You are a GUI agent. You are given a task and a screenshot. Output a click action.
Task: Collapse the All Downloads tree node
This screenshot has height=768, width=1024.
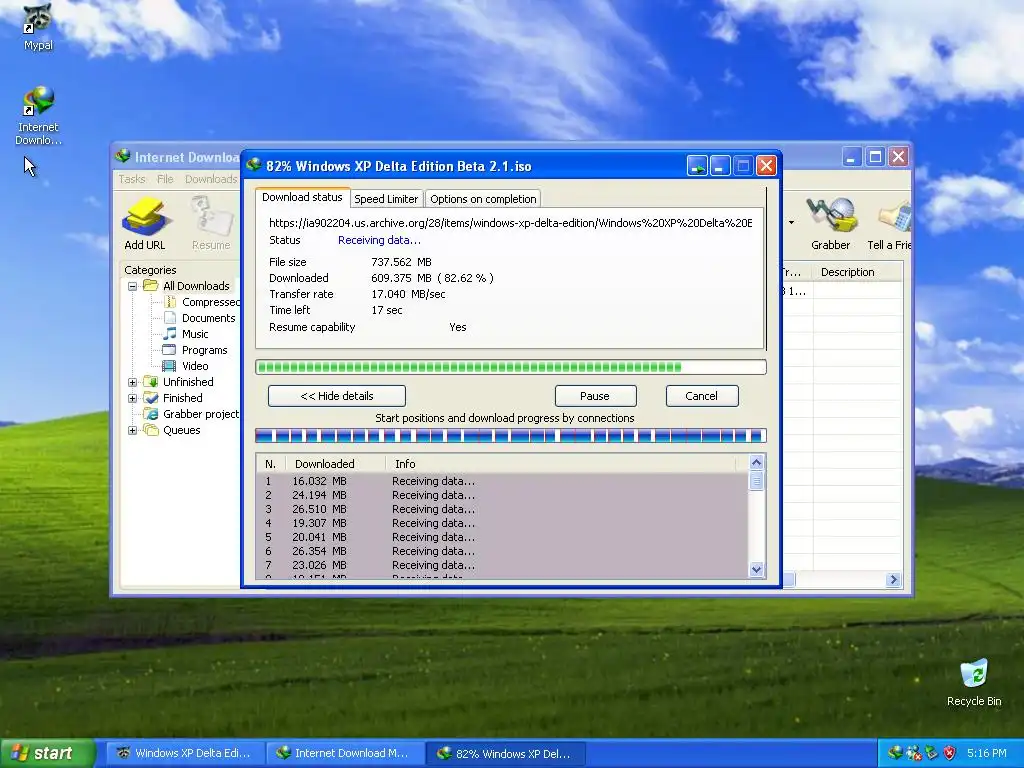133,286
